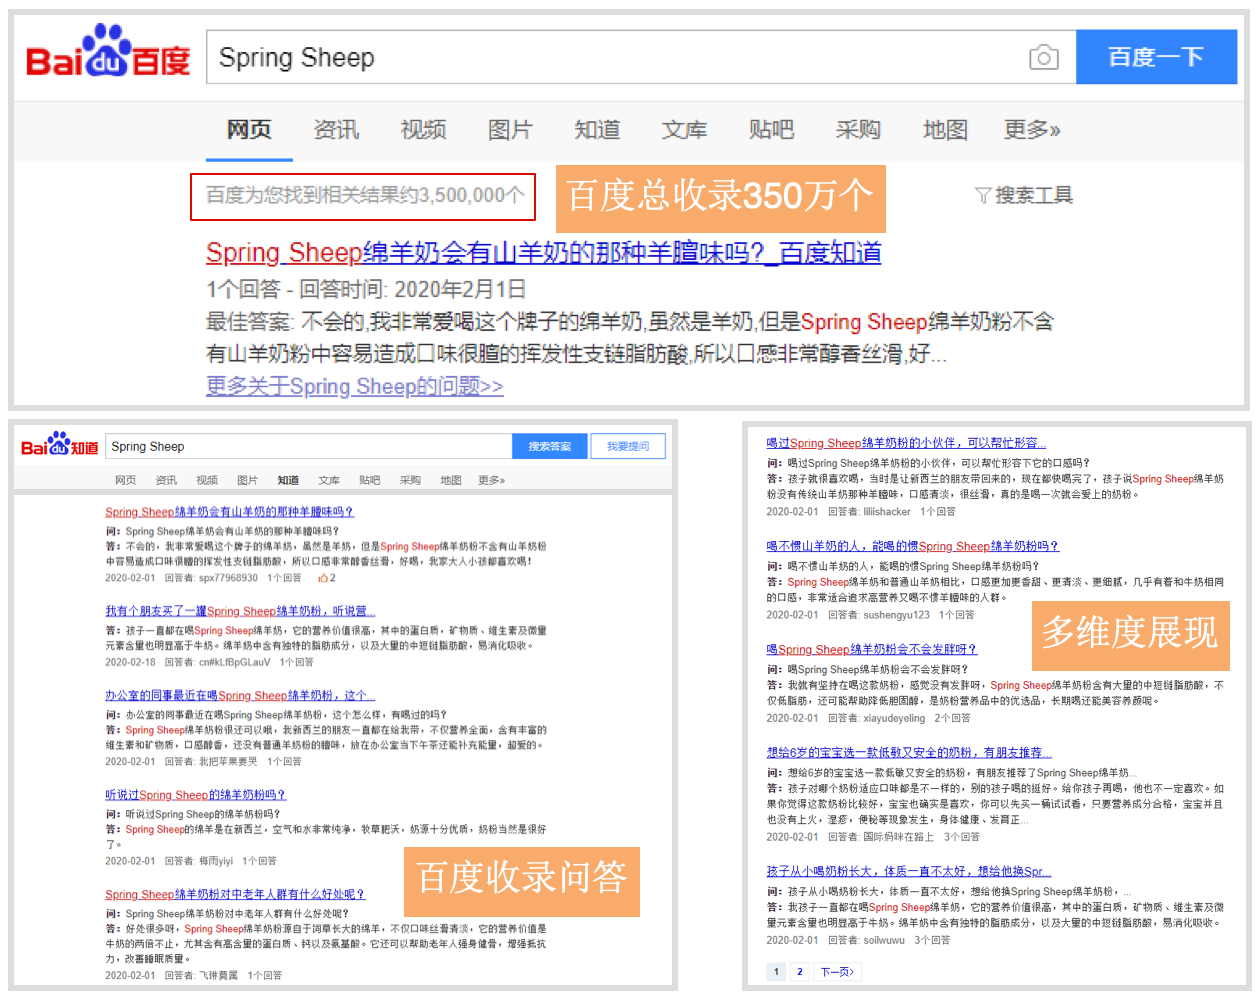1260x1000 pixels.
Task: Click result count text 百度为您找到相关结果约3,500,000个
Action: tap(364, 195)
